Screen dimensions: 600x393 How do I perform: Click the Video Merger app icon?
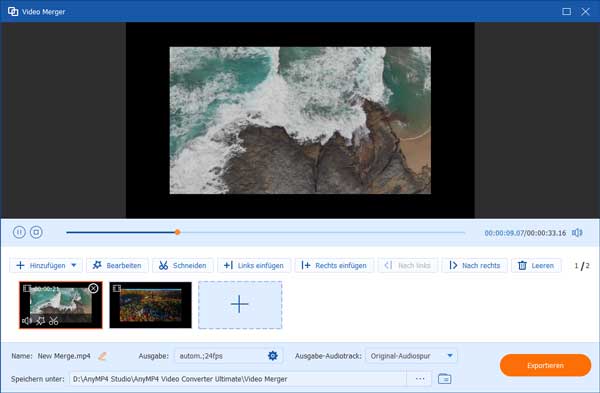(13, 11)
